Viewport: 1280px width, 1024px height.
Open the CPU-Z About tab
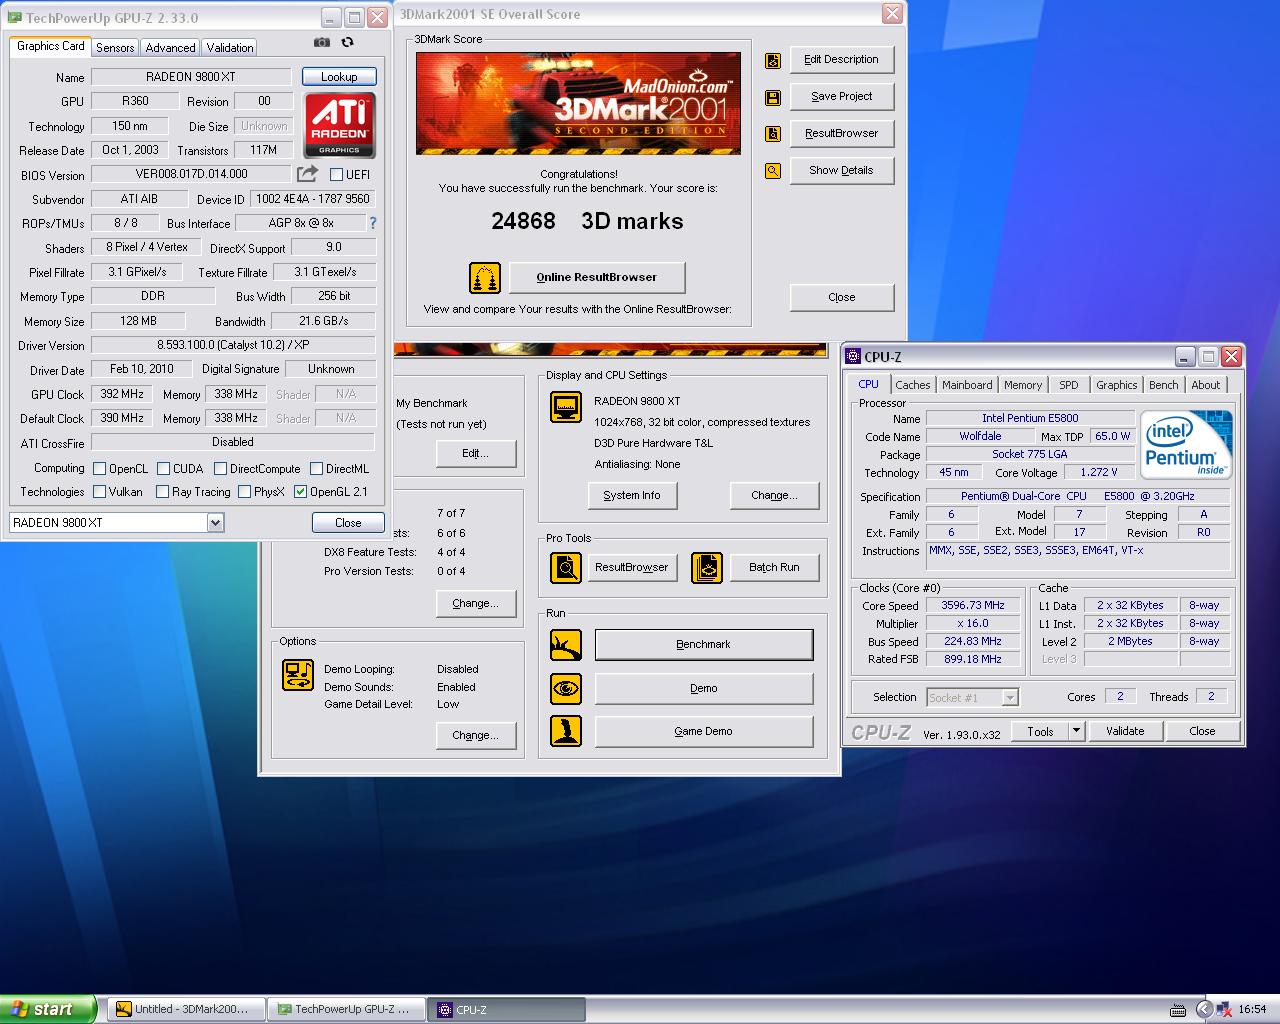1206,385
